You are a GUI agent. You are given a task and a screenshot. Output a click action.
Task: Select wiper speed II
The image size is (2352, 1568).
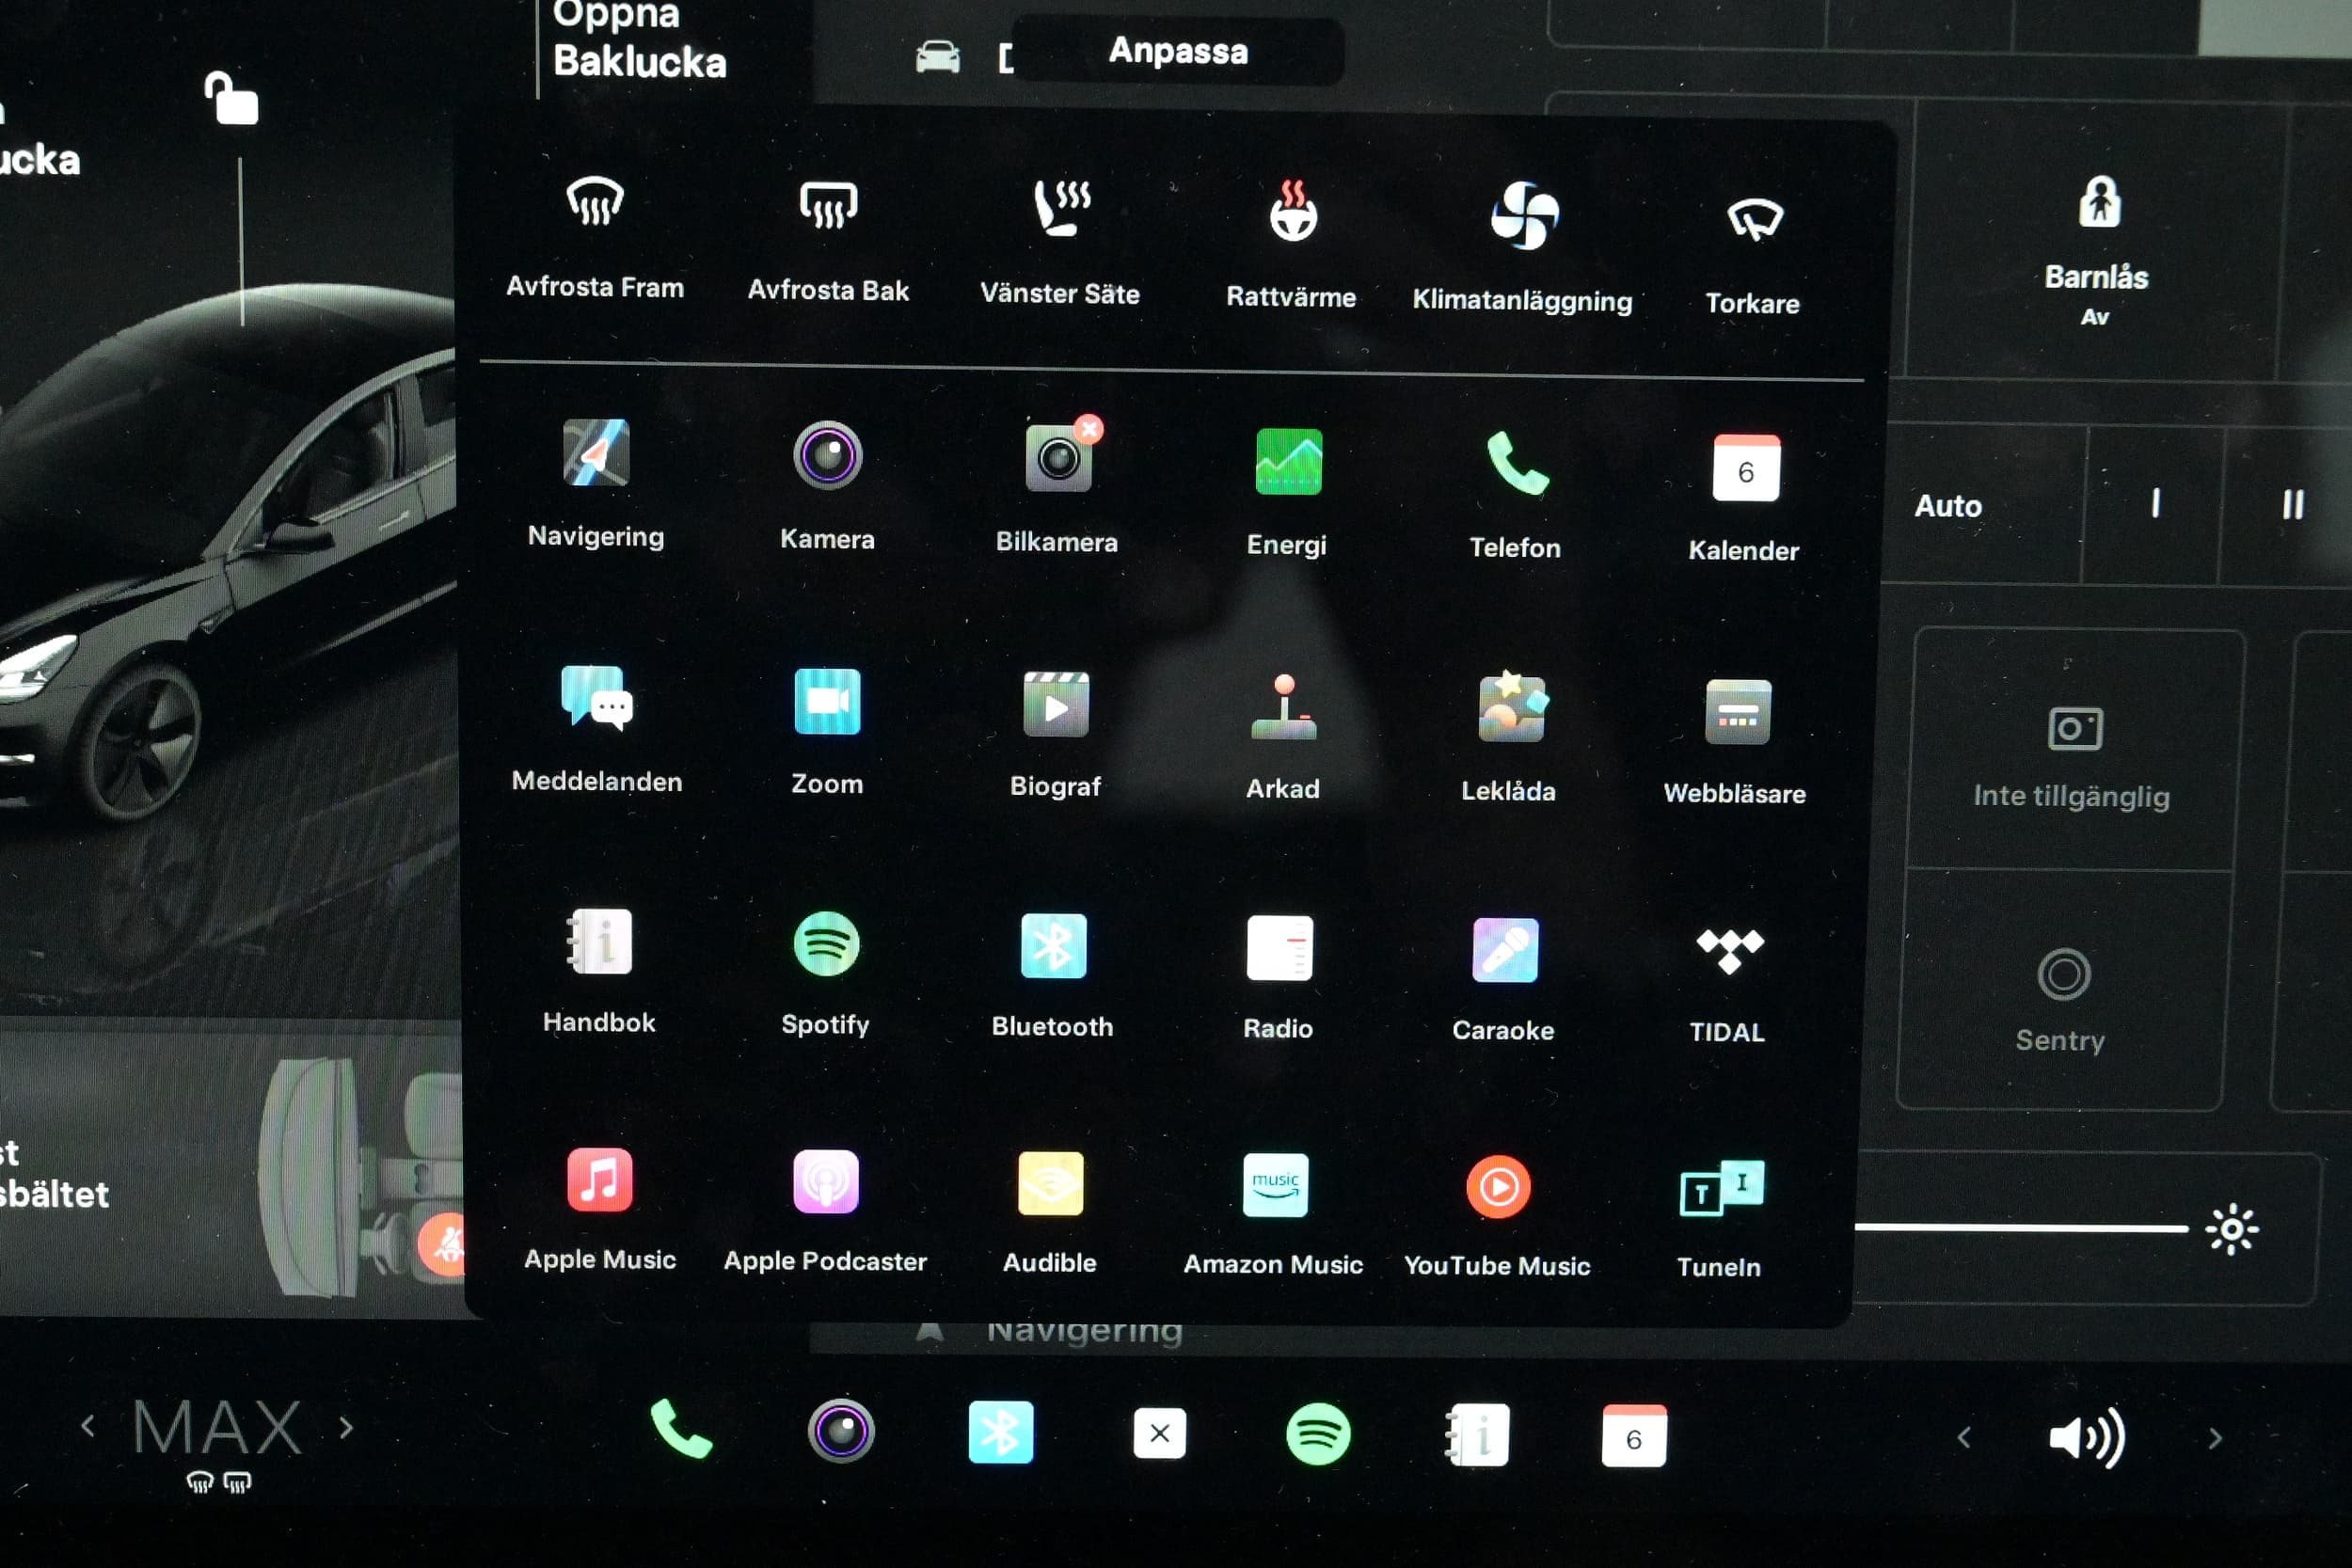(2292, 504)
